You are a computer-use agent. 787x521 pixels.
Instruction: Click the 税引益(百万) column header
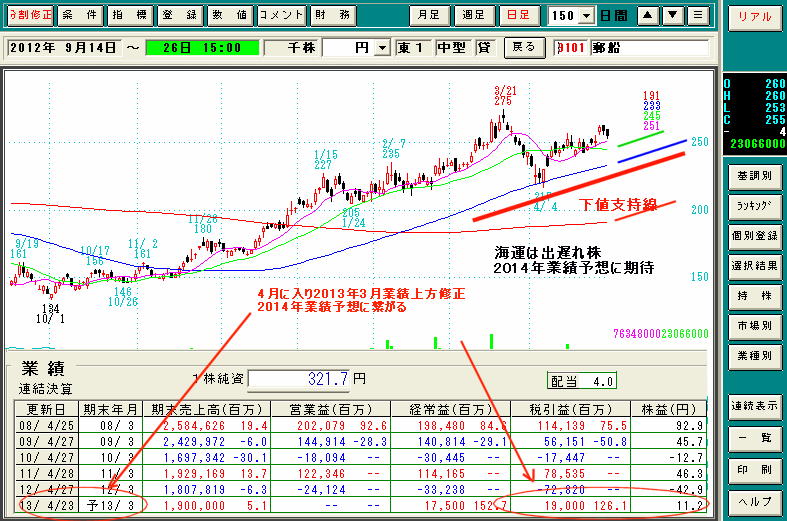[571, 410]
